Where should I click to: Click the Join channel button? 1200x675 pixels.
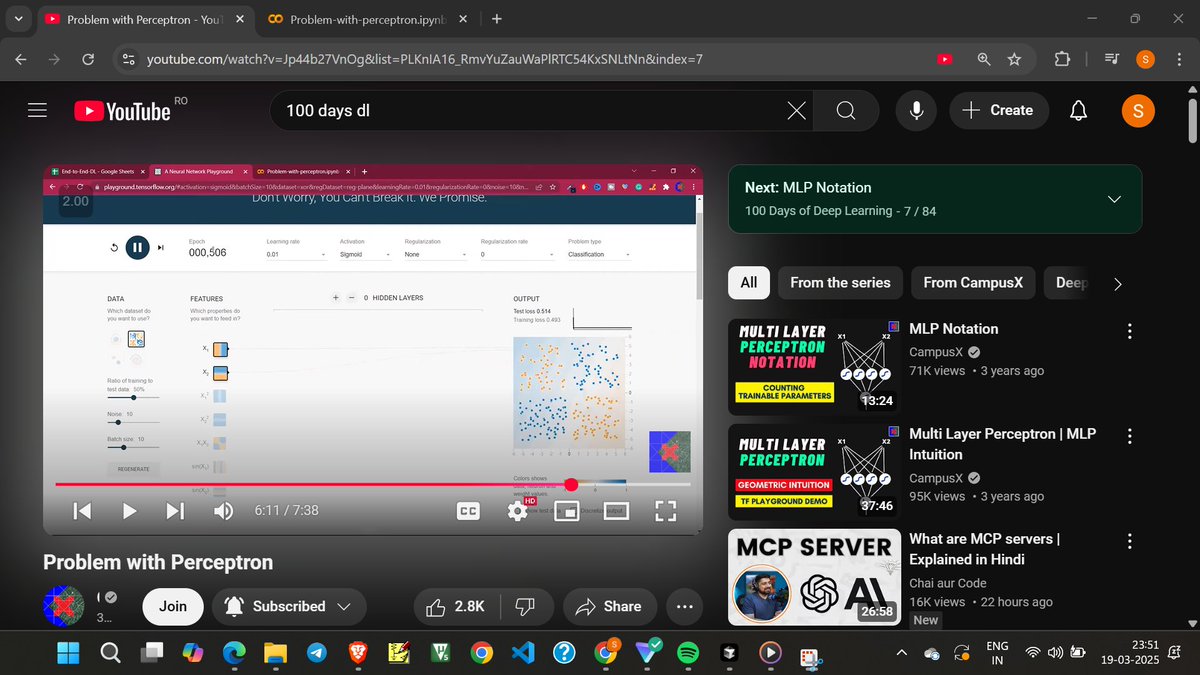(x=172, y=606)
